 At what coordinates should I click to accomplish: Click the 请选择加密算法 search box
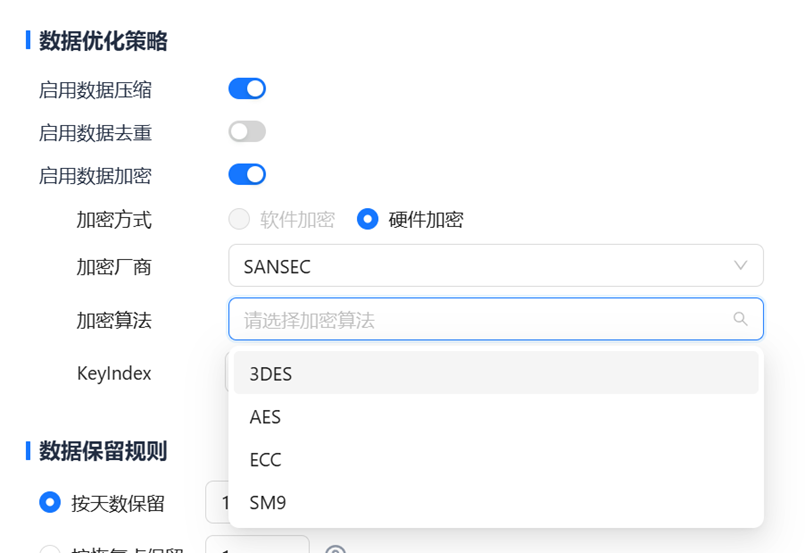pyautogui.click(x=480, y=320)
